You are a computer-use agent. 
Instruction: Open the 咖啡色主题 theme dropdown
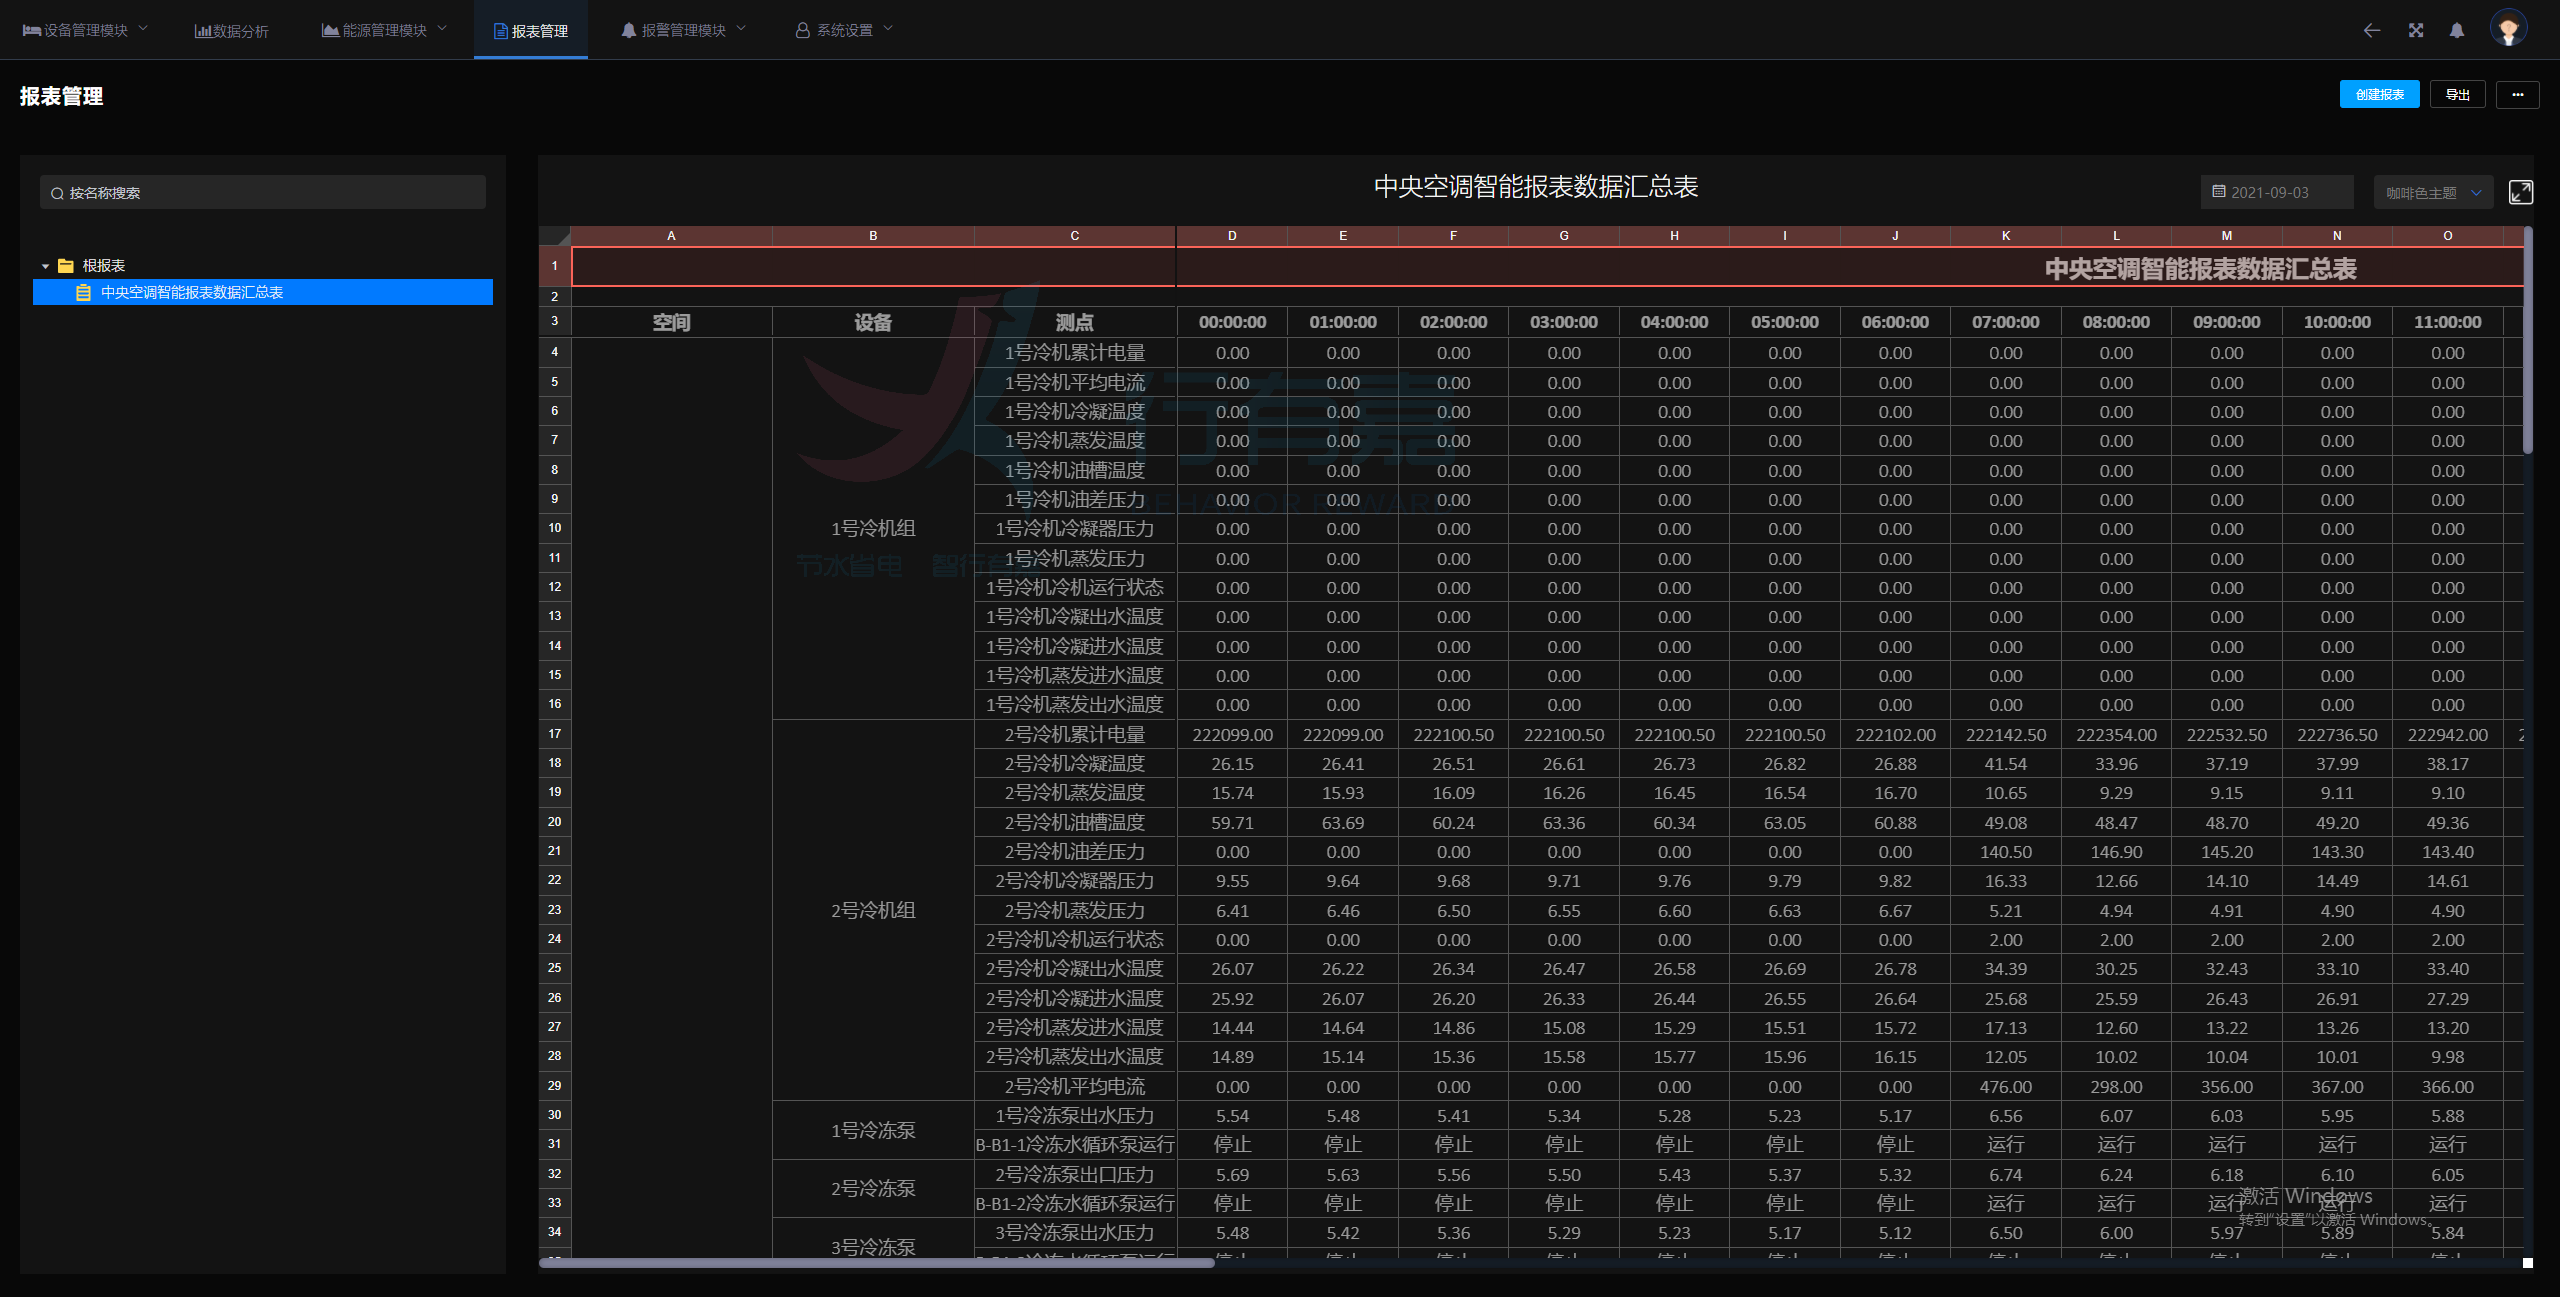point(2433,192)
